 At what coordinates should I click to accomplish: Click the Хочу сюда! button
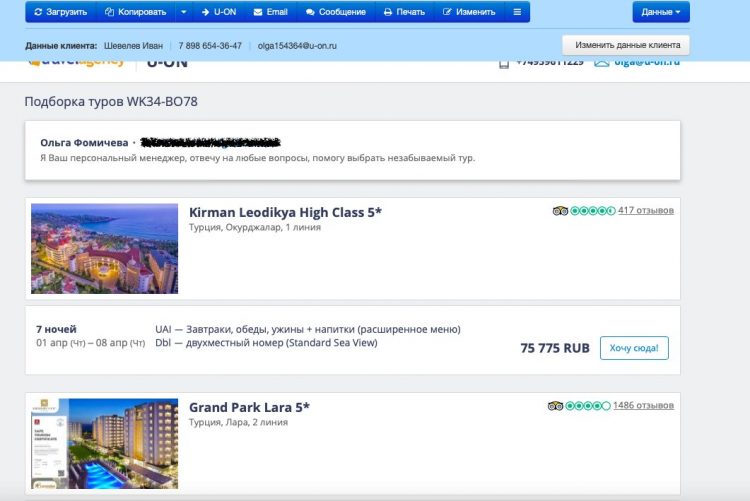(634, 348)
